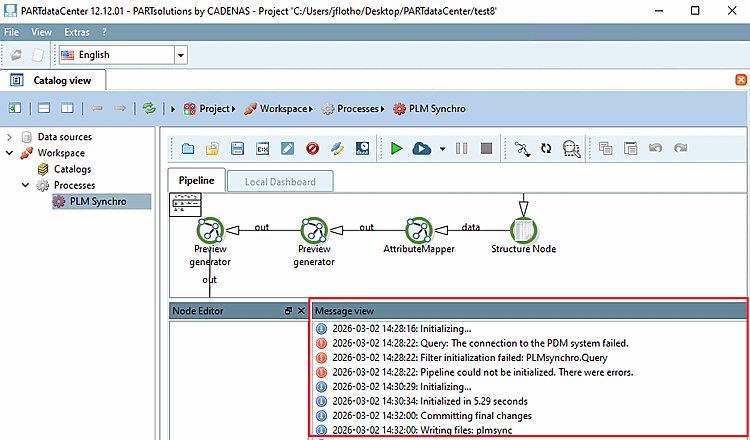The width and height of the screenshot is (750, 440).
Task: Expand the arrow after Workspace breadcrumb
Action: (311, 109)
